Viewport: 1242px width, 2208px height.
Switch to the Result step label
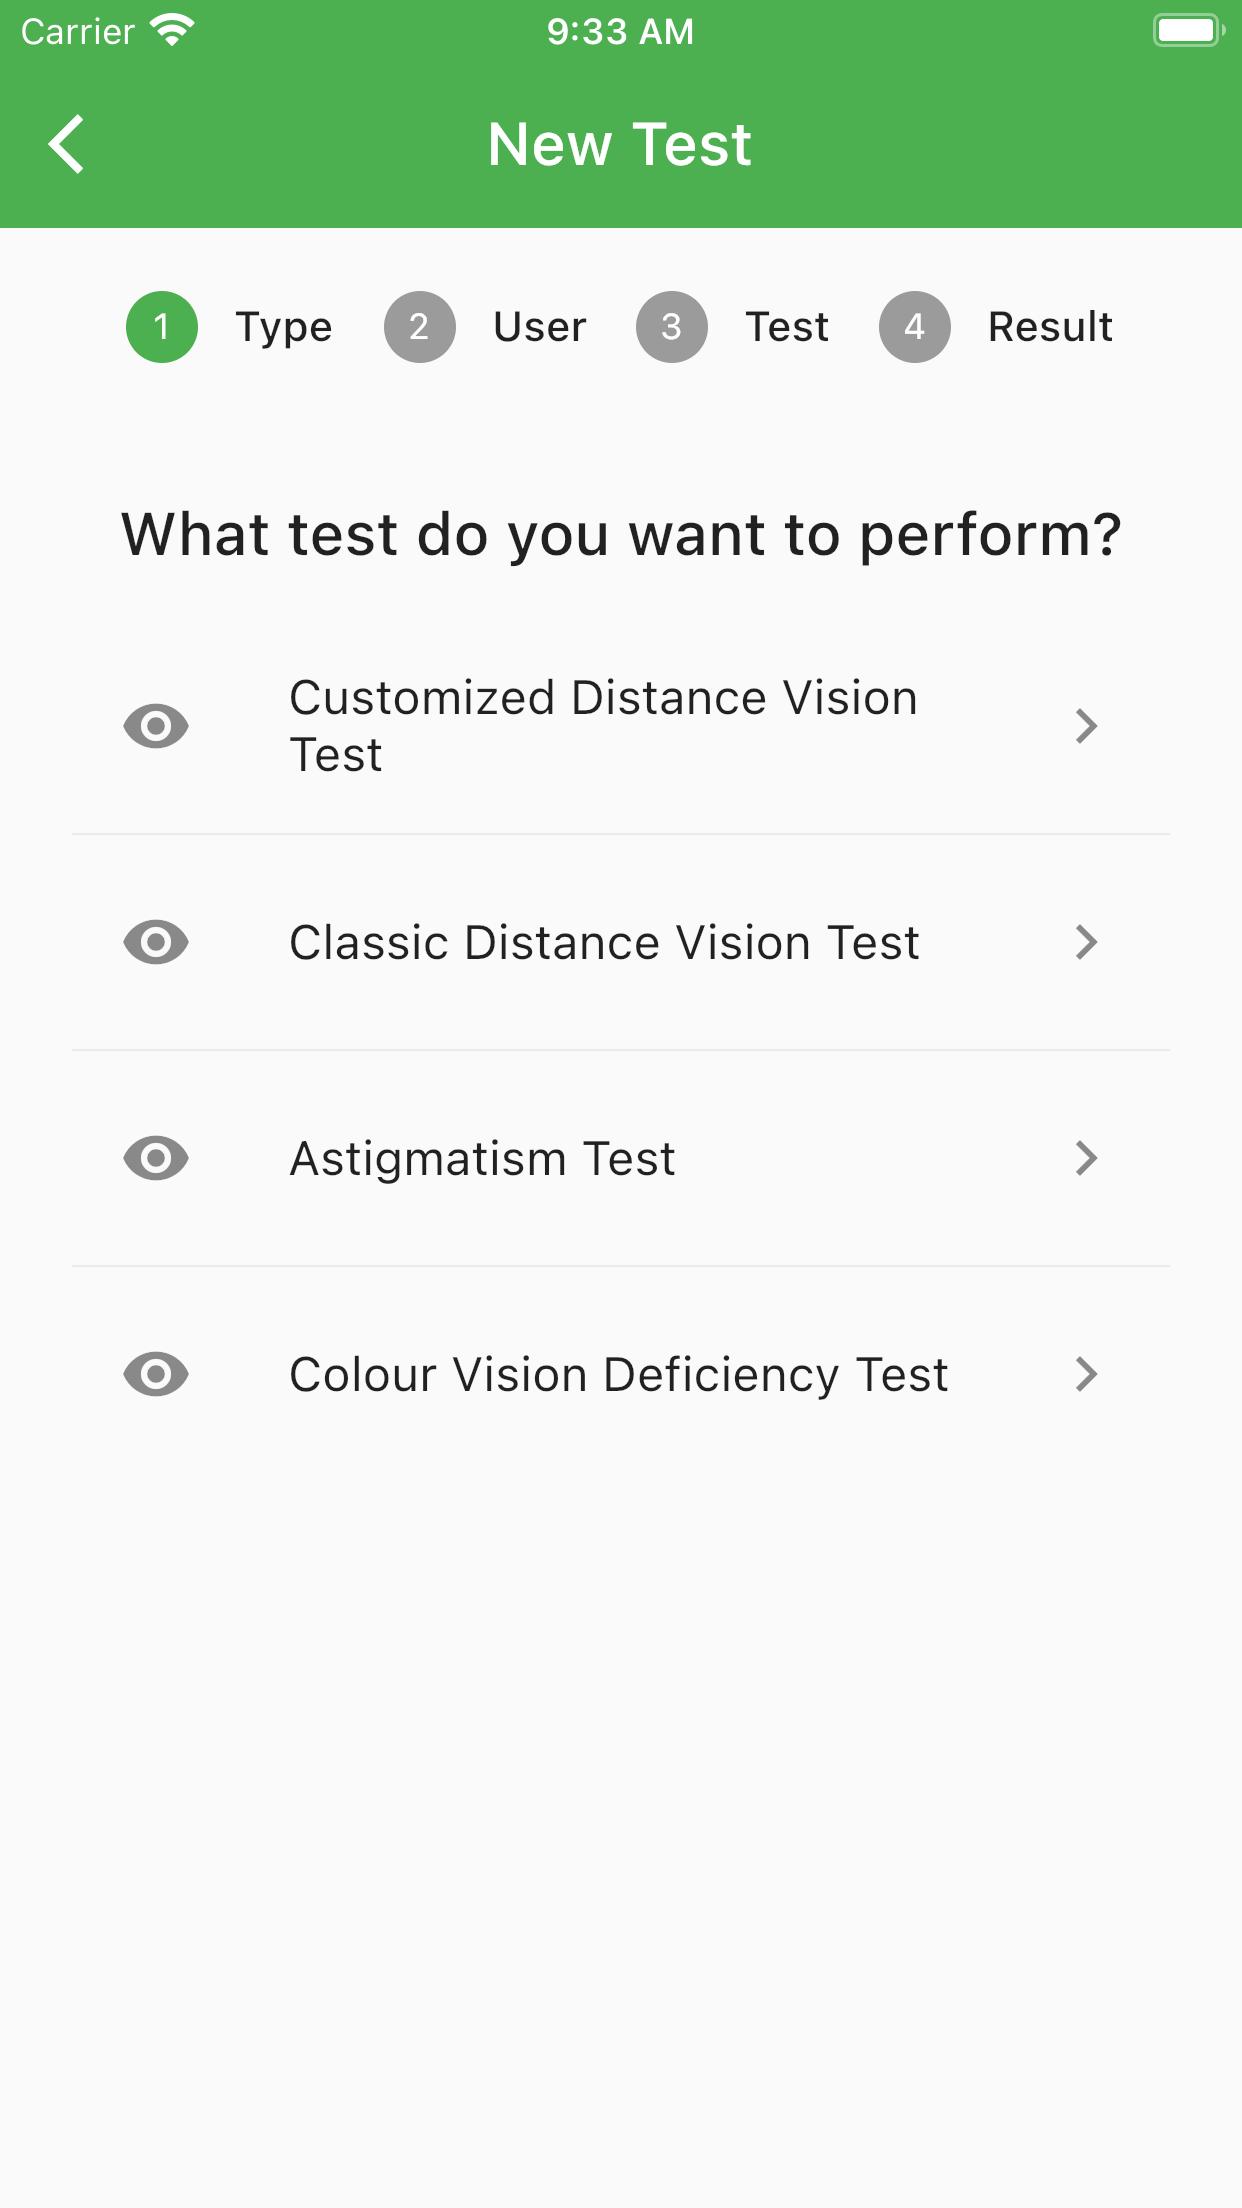(1051, 327)
